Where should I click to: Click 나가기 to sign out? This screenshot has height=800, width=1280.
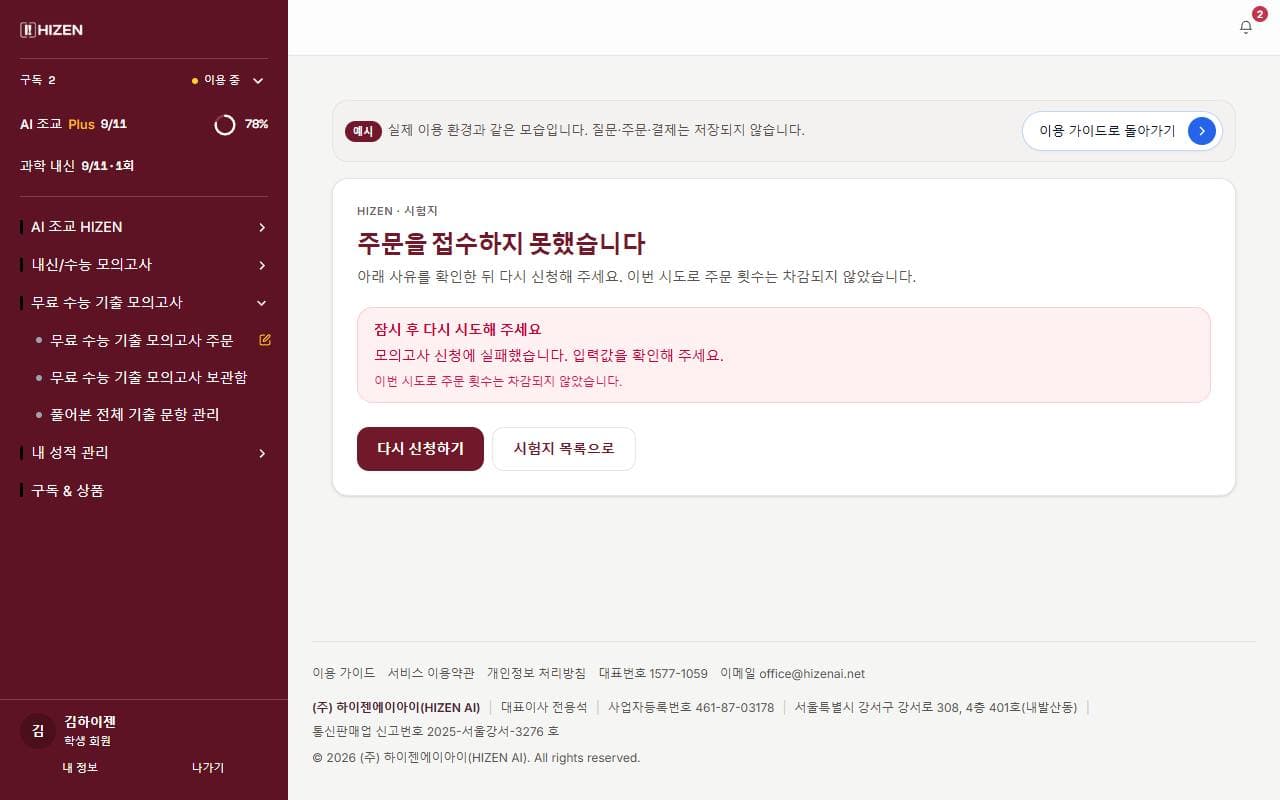208,767
